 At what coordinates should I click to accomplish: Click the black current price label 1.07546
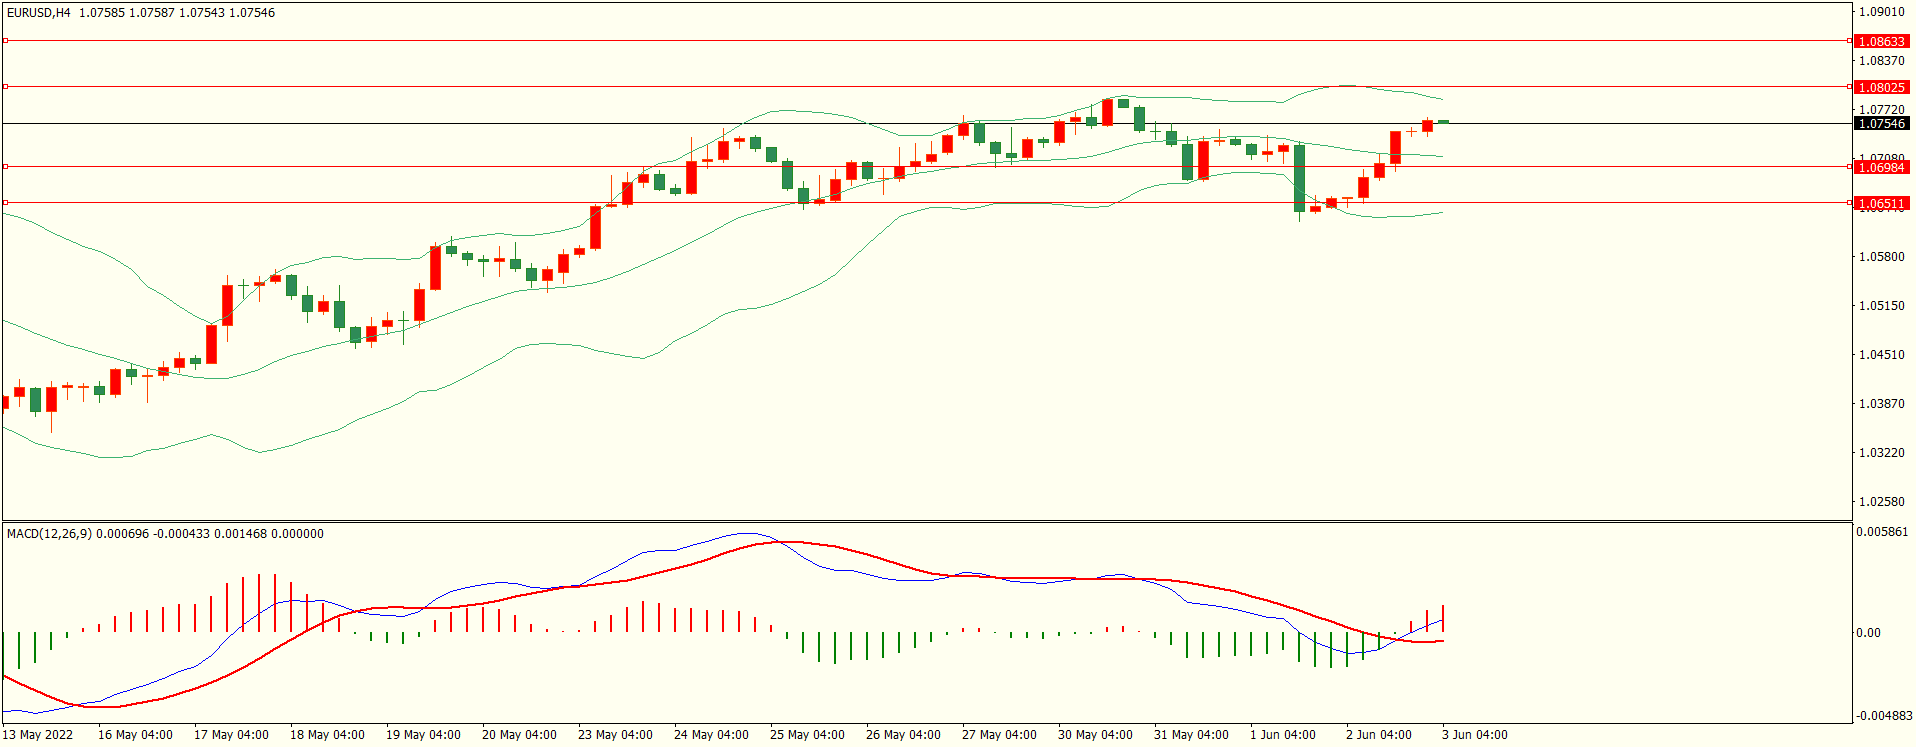click(1880, 124)
